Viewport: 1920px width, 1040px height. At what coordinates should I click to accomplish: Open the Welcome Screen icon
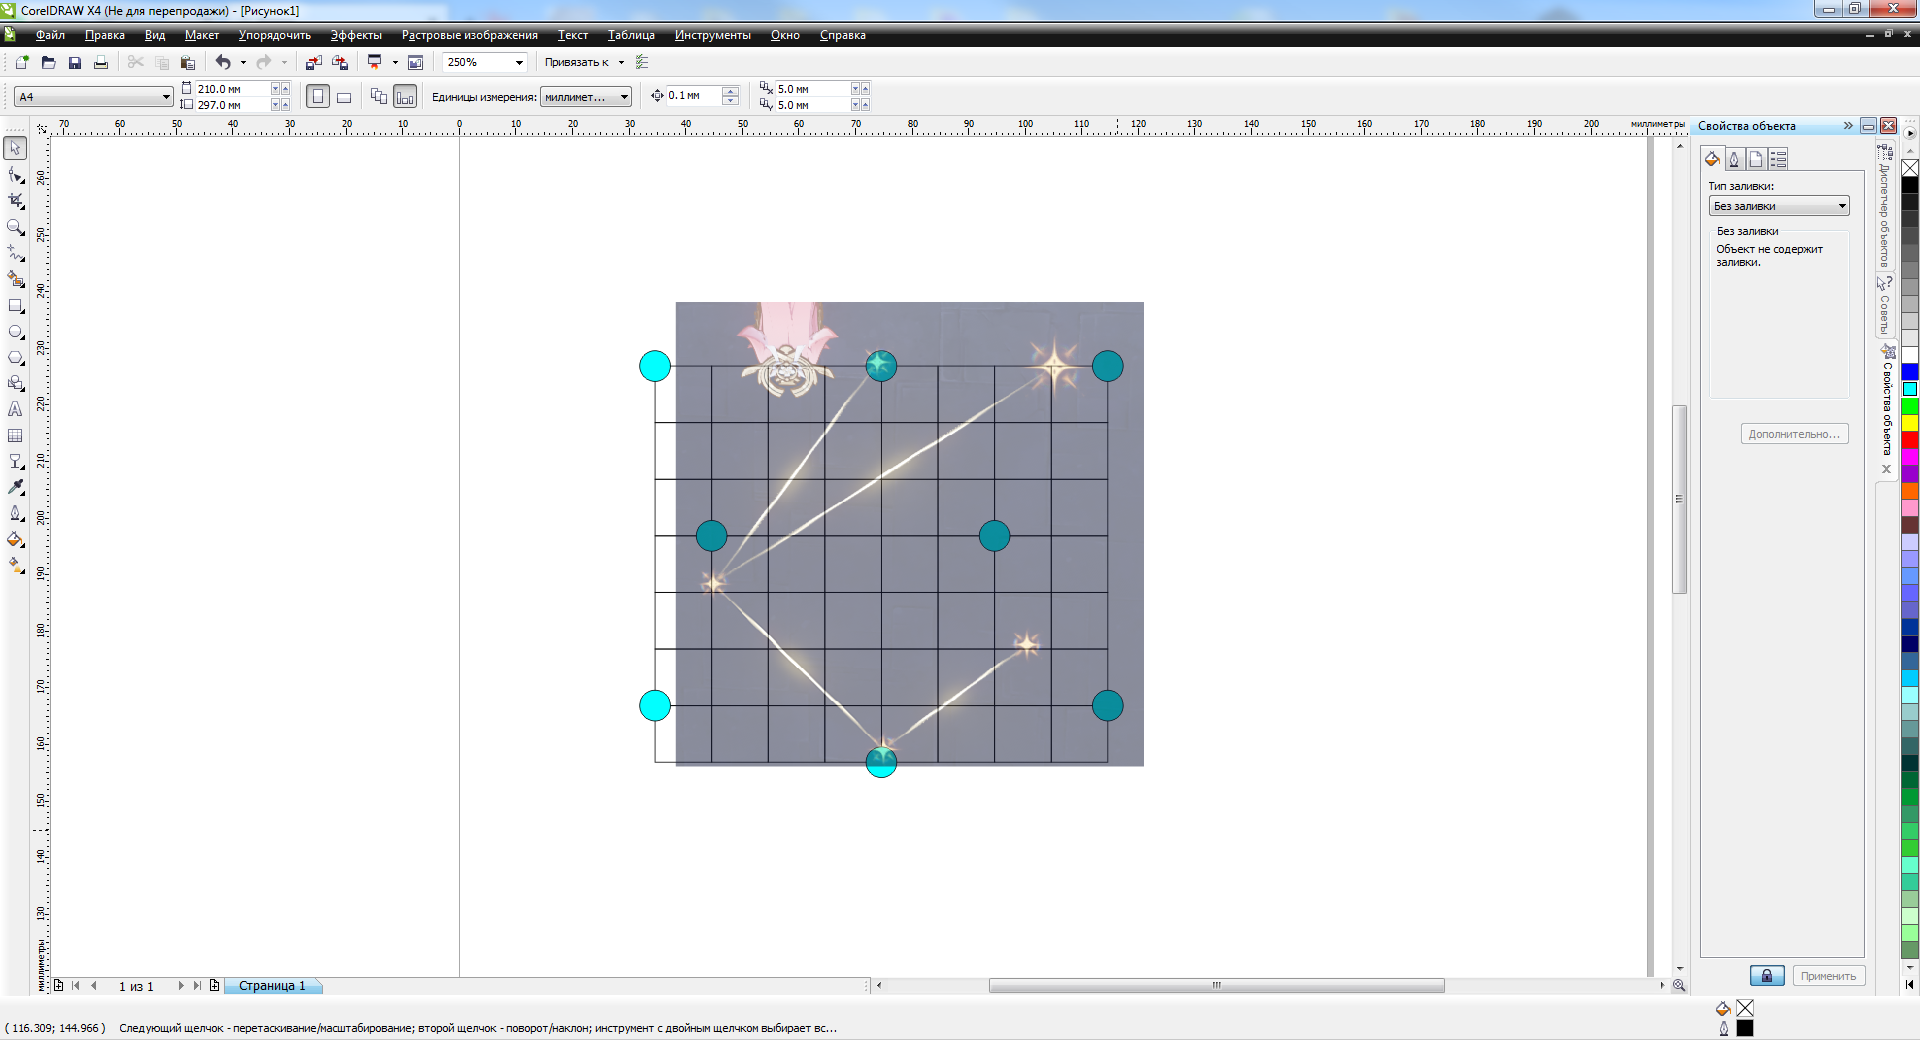[416, 62]
